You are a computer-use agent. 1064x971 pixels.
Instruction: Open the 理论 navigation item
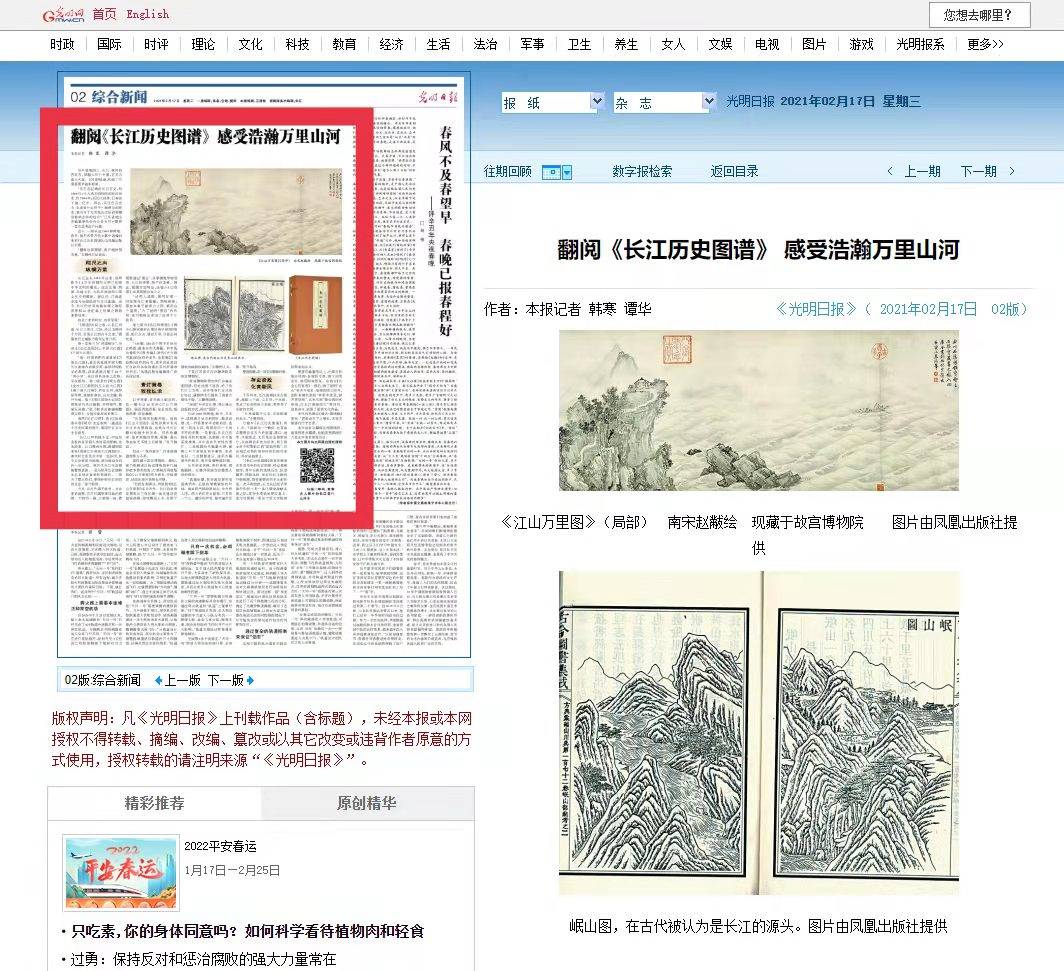[203, 44]
